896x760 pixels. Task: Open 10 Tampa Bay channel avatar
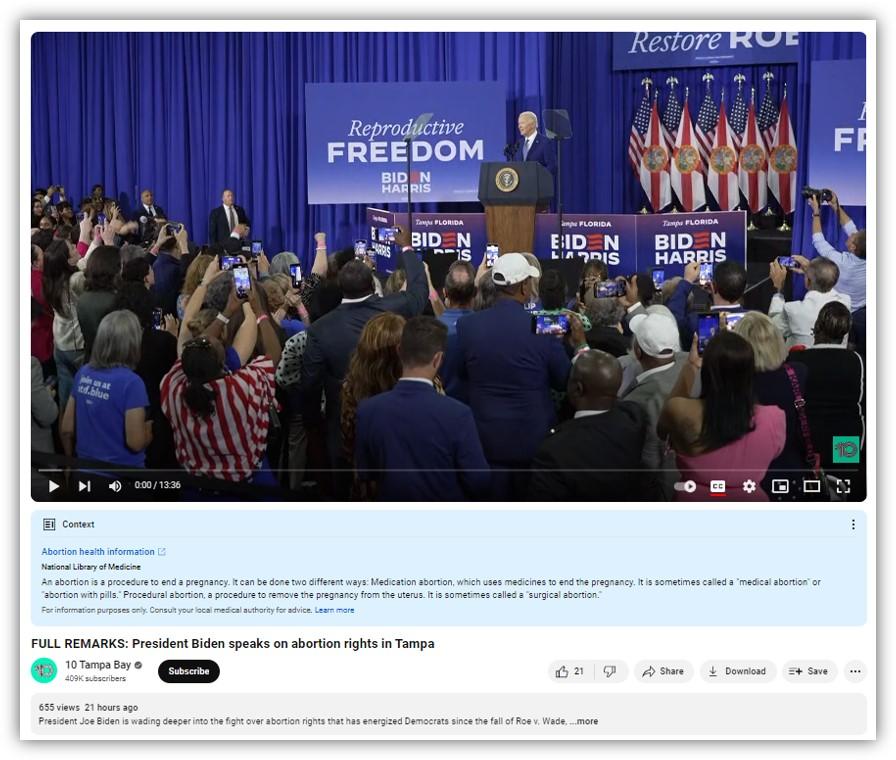click(x=44, y=671)
